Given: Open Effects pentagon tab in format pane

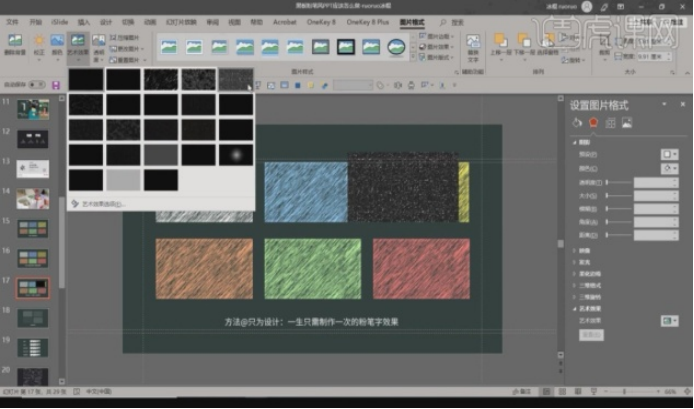Looking at the screenshot, I should 593,123.
